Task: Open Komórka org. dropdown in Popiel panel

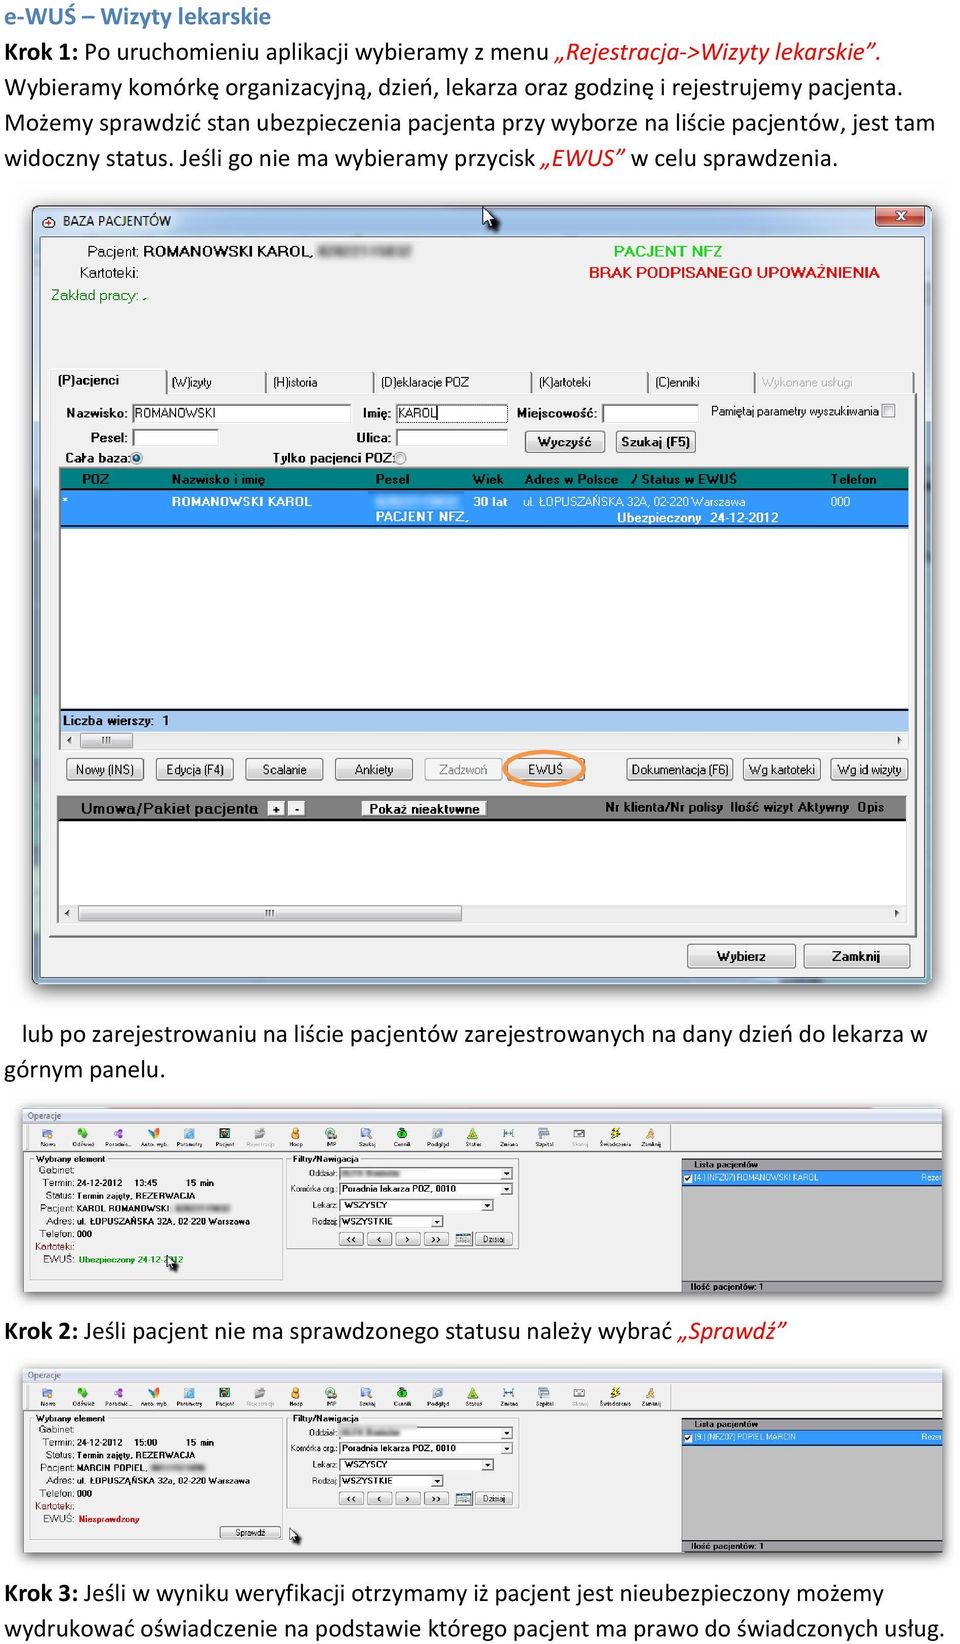Action: [506, 1448]
